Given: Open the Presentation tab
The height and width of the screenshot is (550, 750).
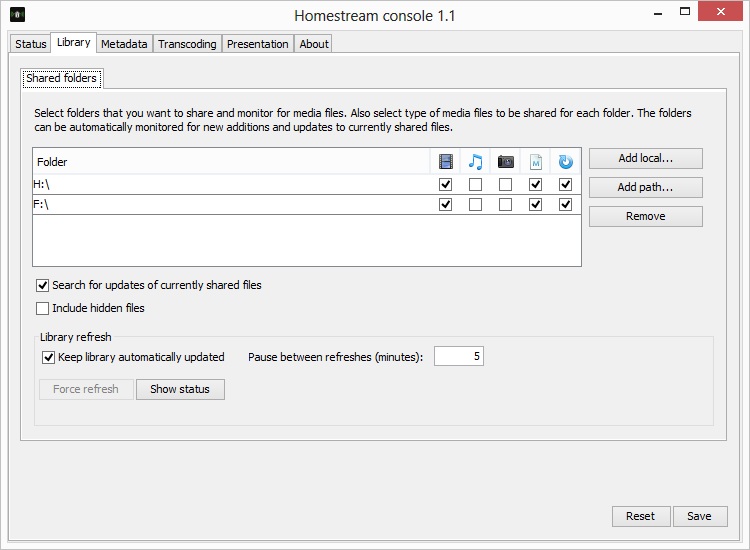Looking at the screenshot, I should tap(257, 44).
